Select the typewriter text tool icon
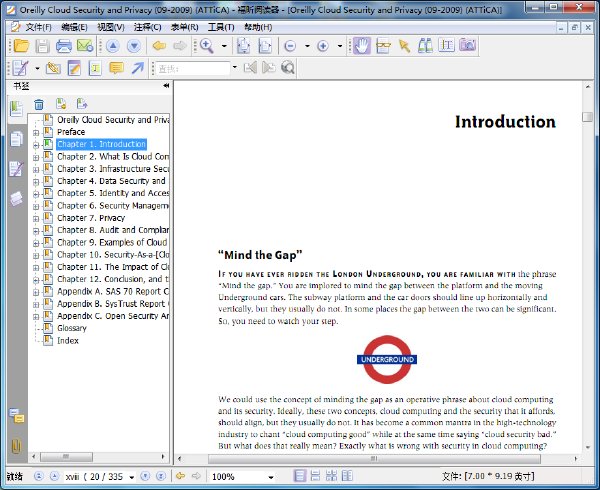 click(x=95, y=68)
